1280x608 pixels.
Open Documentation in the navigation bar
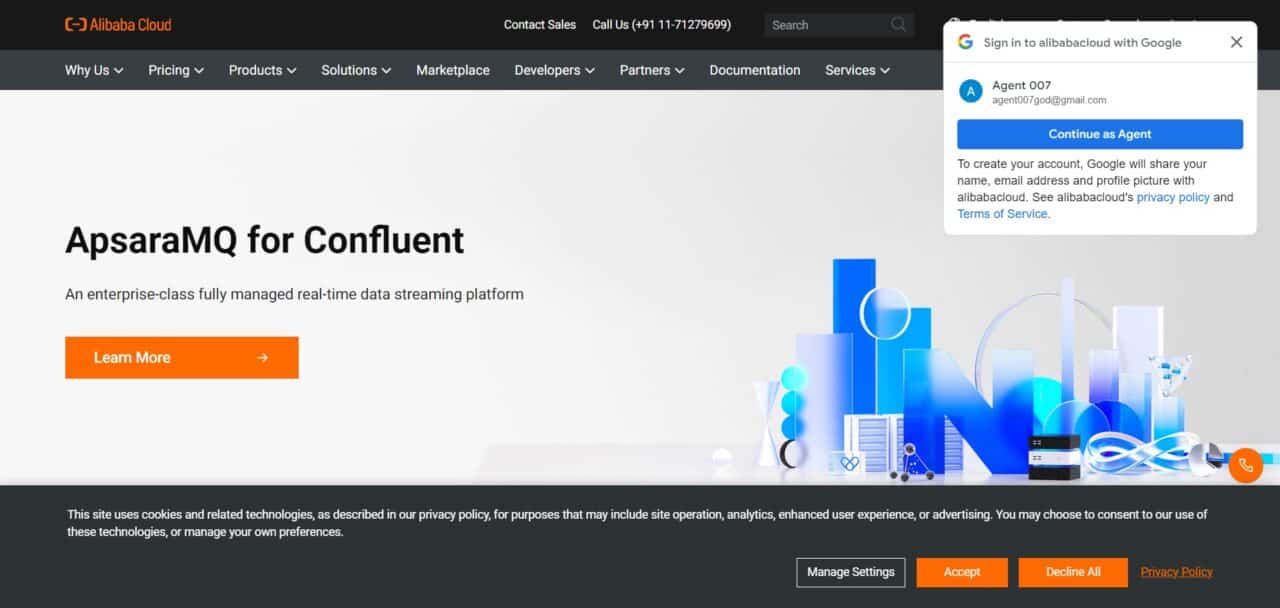pos(755,70)
